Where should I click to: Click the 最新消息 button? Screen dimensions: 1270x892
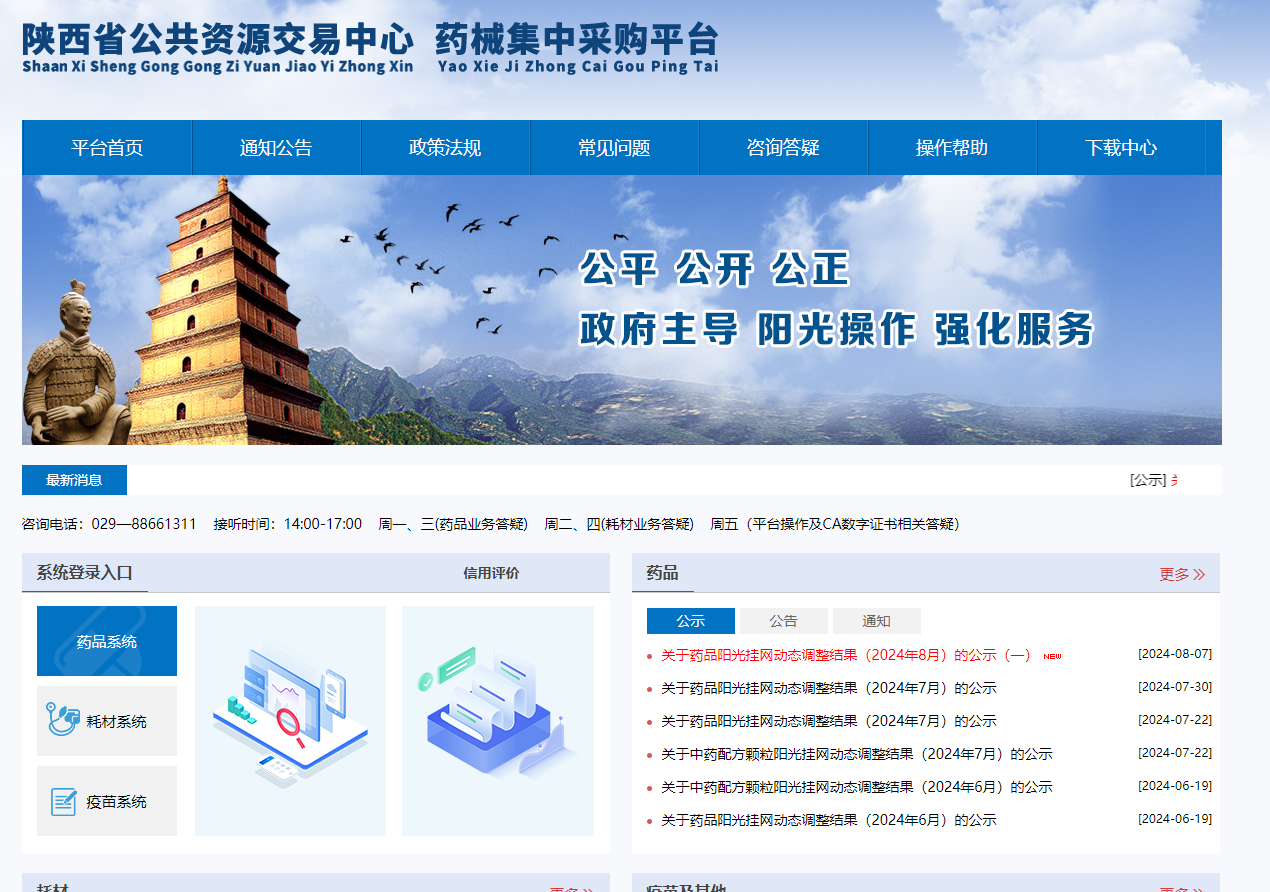click(x=73, y=480)
